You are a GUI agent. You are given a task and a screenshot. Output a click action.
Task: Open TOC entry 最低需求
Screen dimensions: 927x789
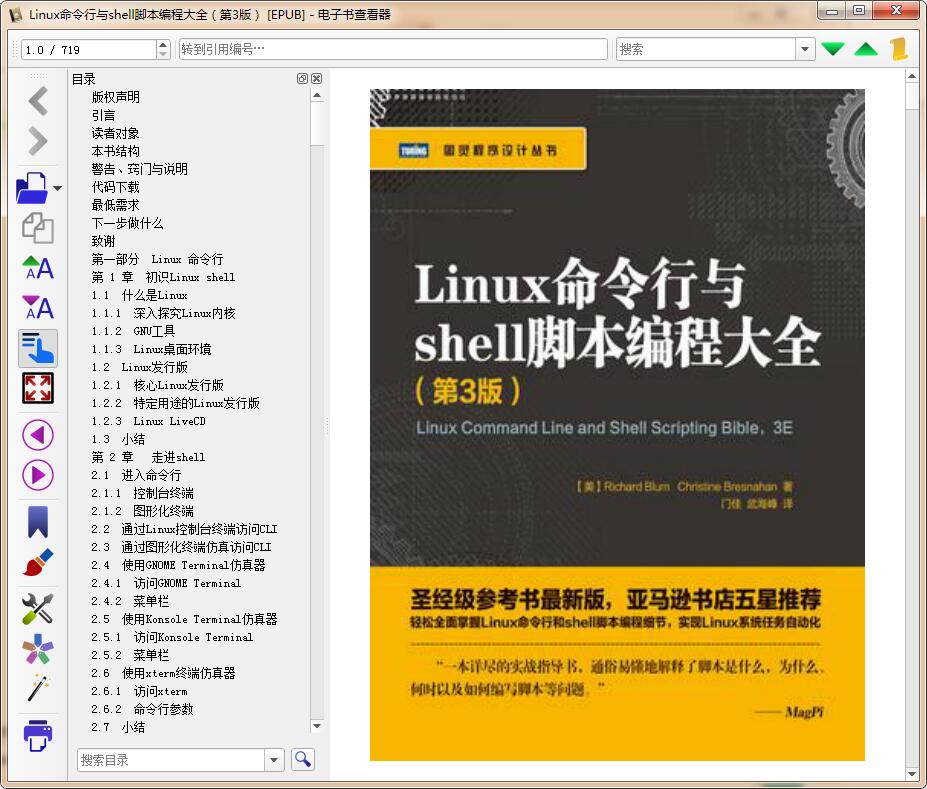[x=116, y=205]
